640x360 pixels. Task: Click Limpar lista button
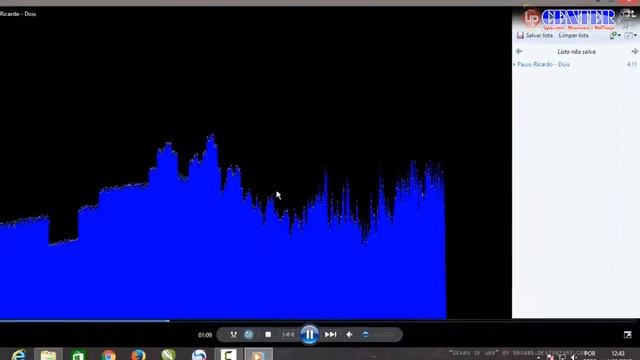click(573, 36)
